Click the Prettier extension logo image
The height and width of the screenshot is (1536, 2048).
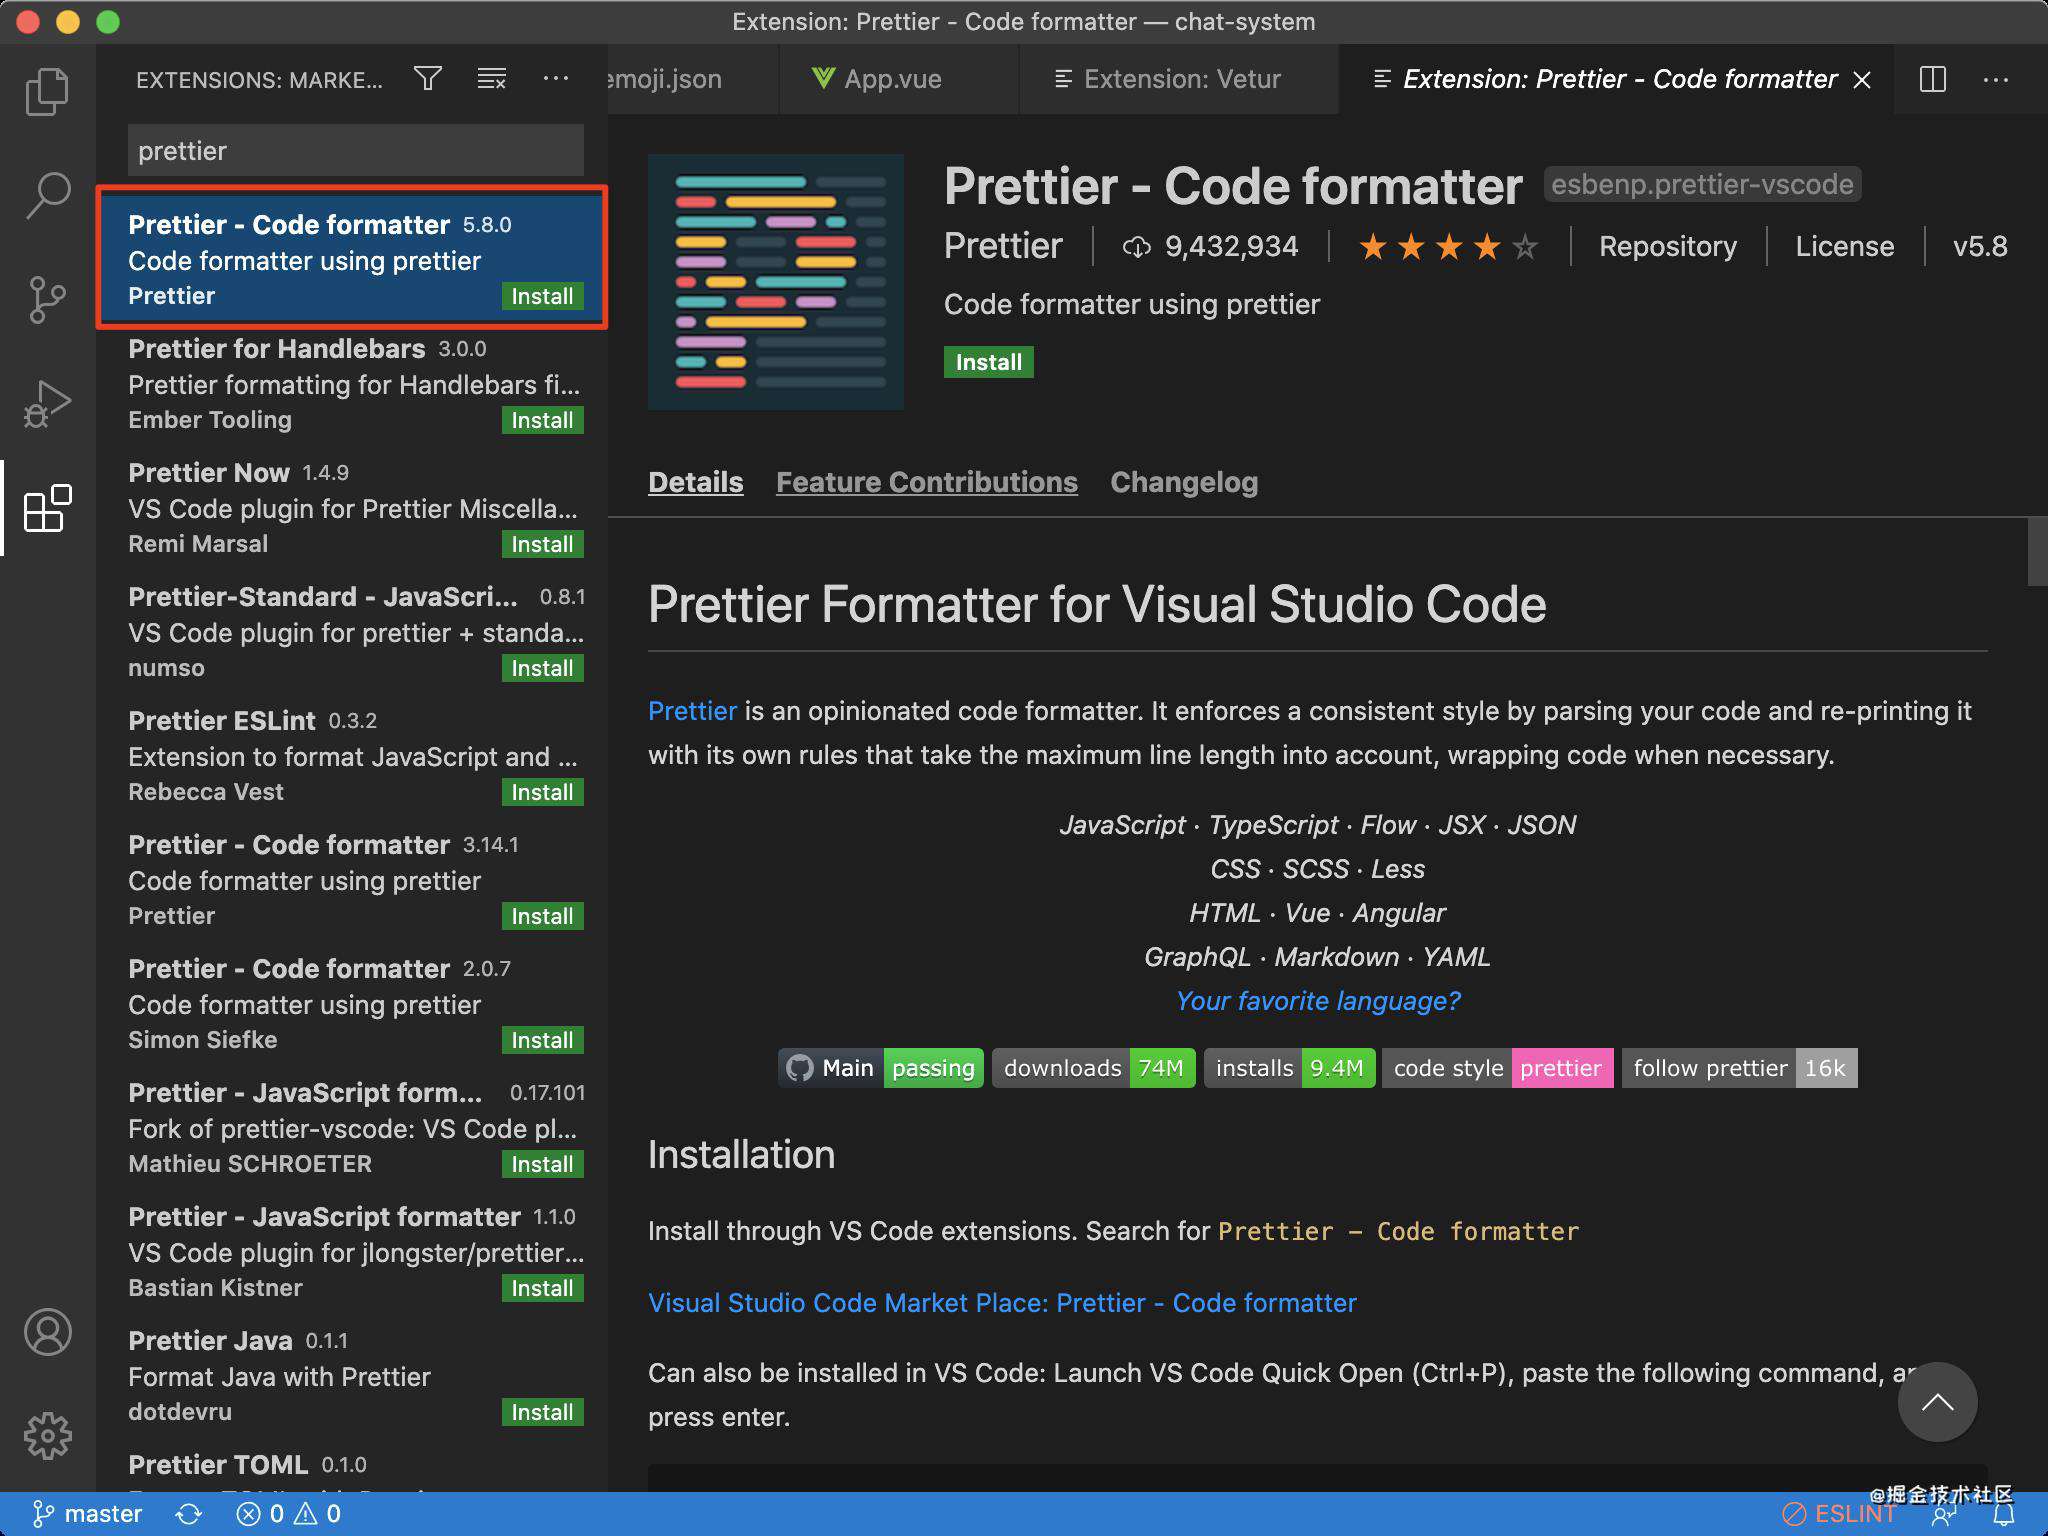(x=776, y=282)
